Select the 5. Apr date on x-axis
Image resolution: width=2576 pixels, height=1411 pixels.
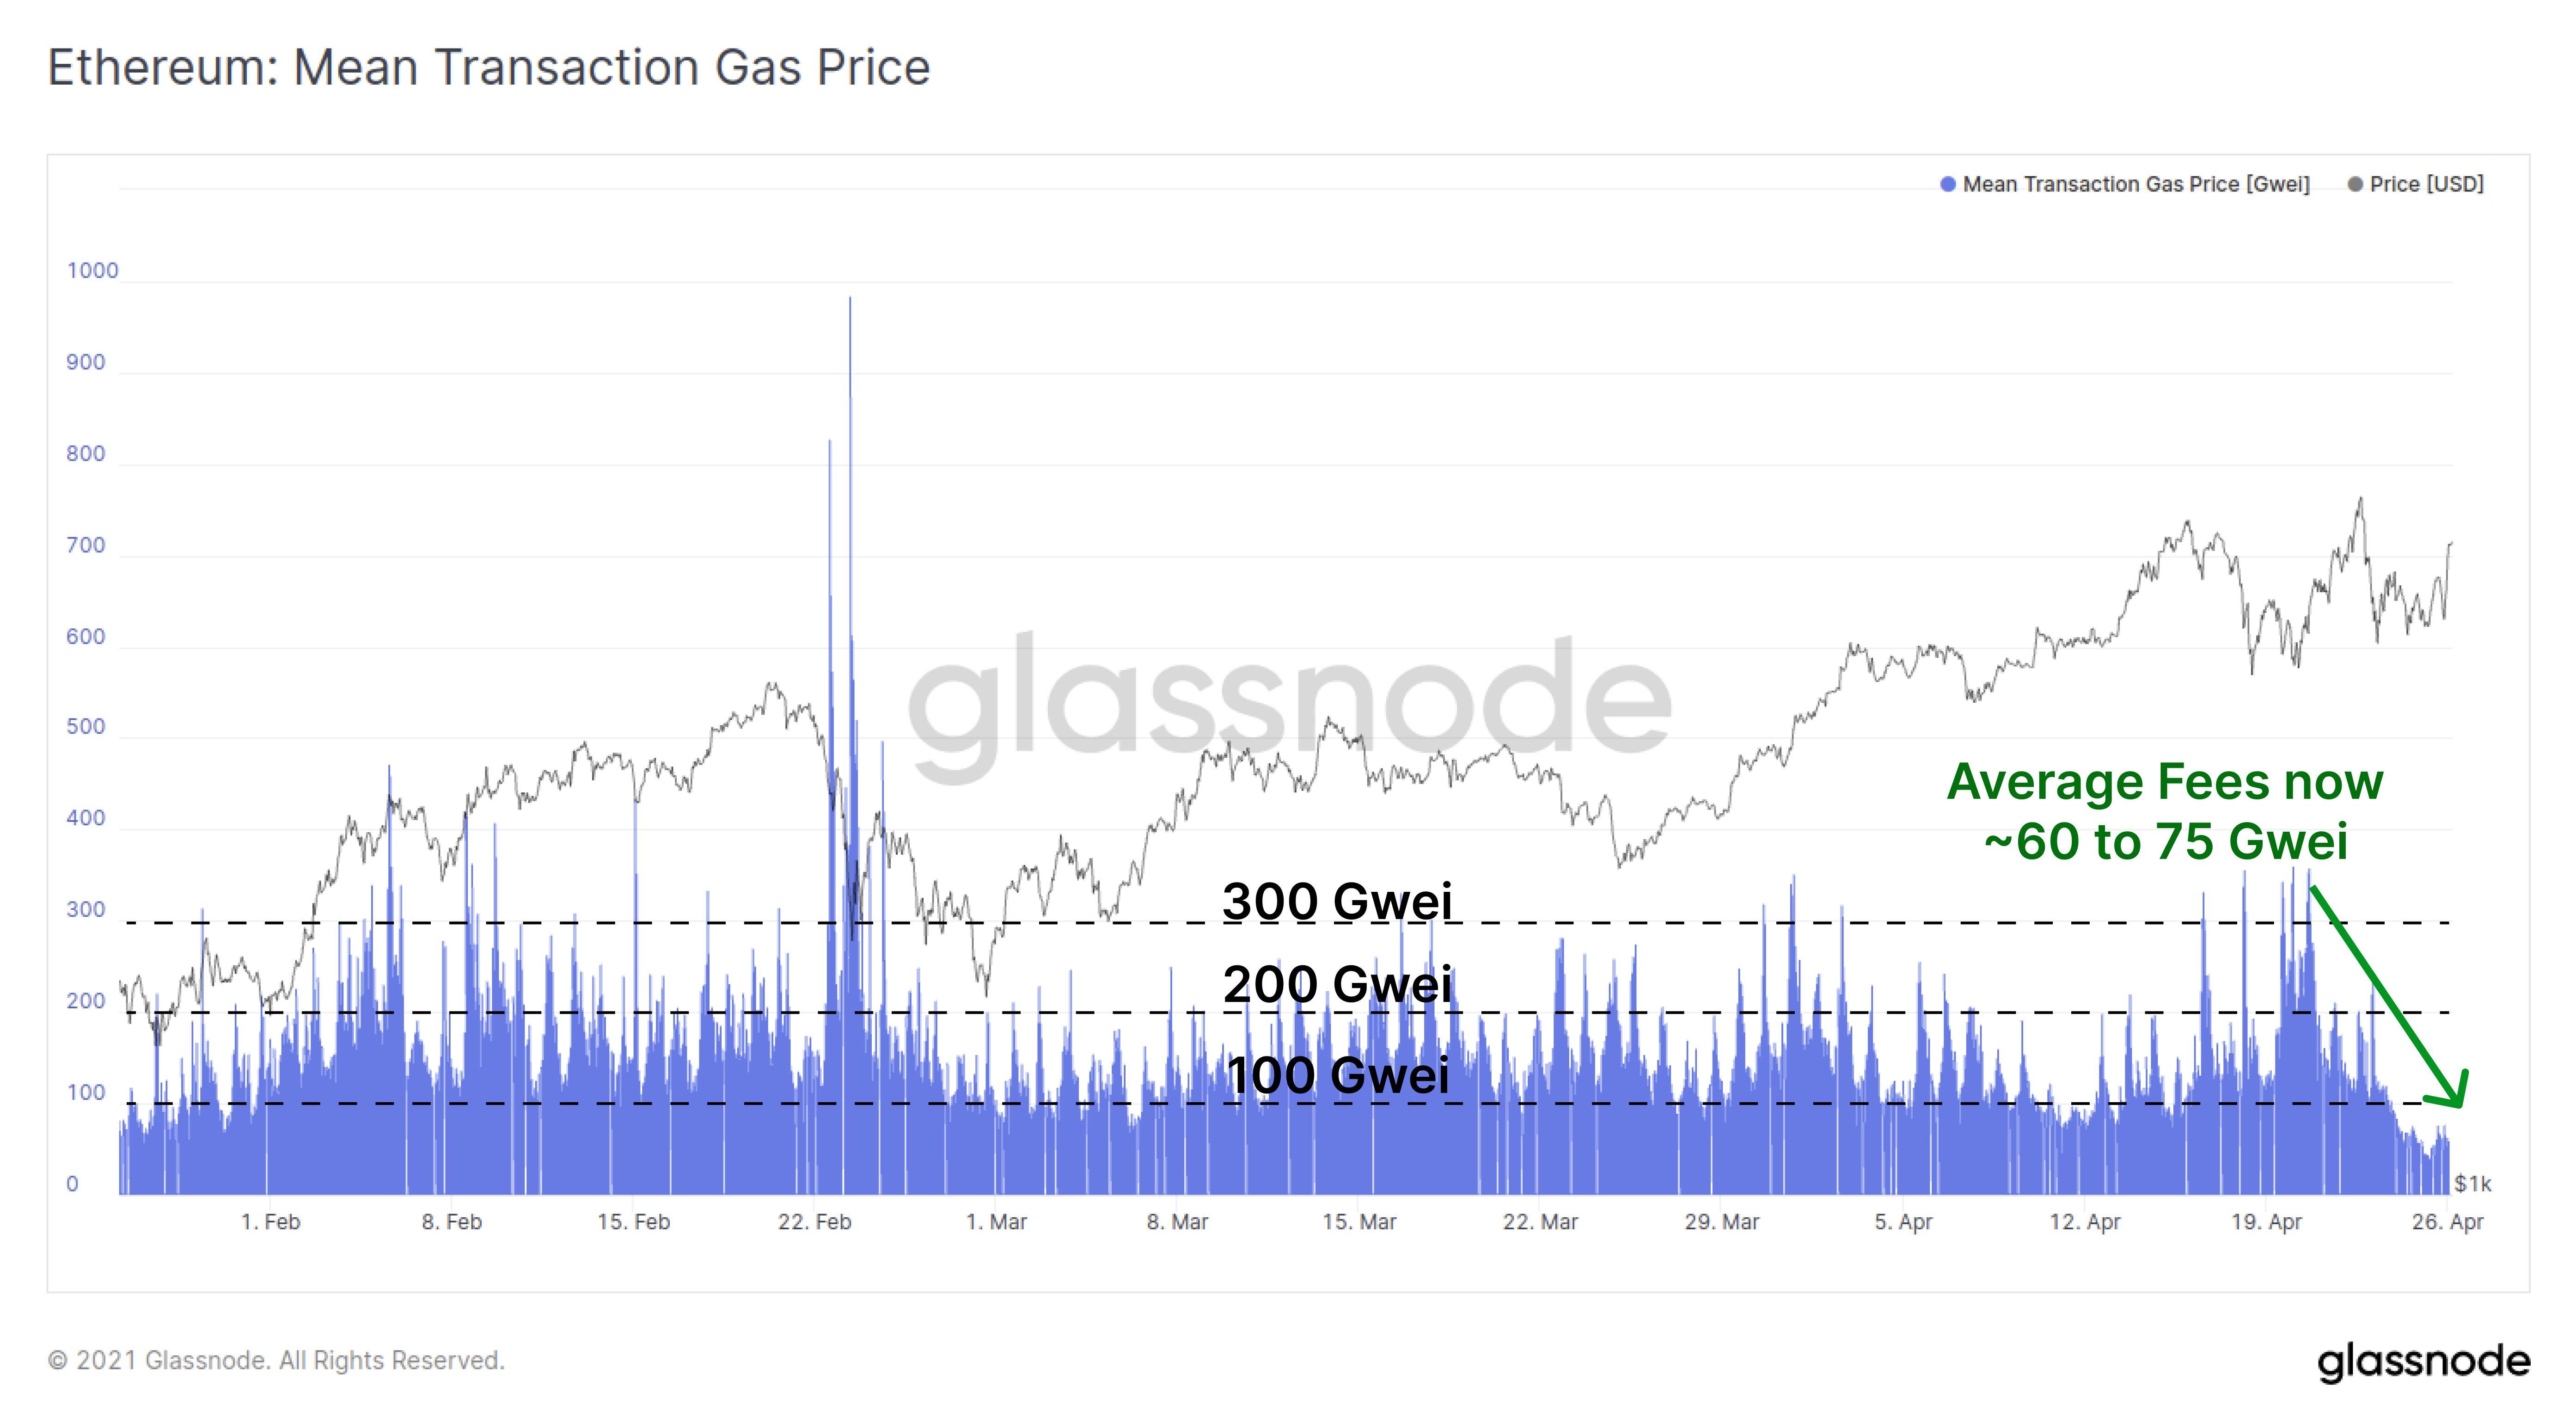click(1903, 1222)
